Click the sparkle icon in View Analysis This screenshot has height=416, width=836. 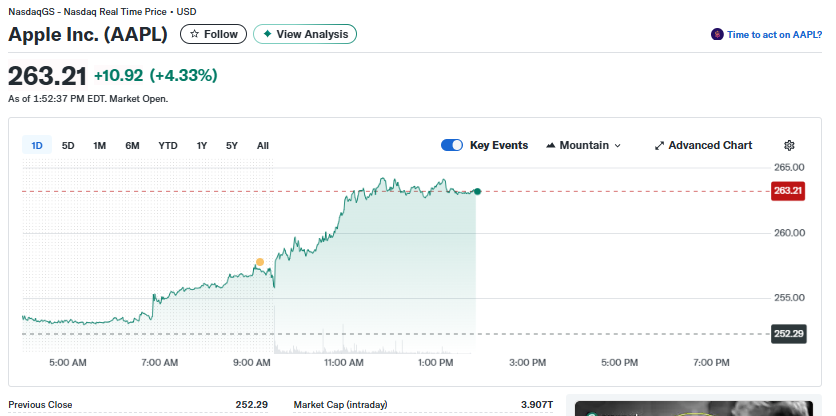click(267, 34)
